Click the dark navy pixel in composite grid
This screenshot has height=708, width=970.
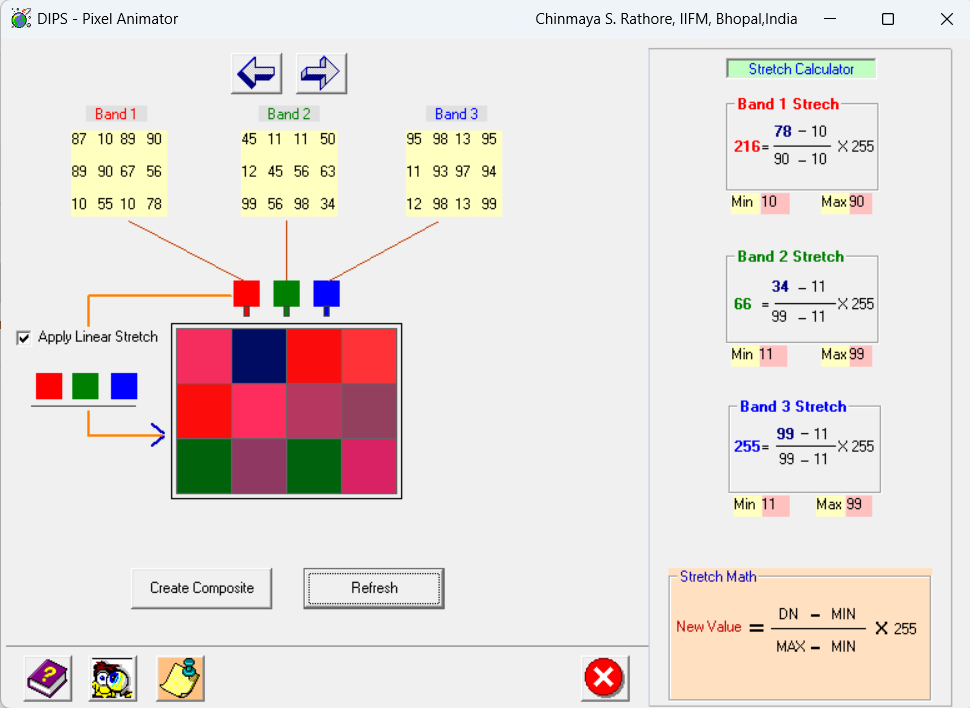point(259,355)
